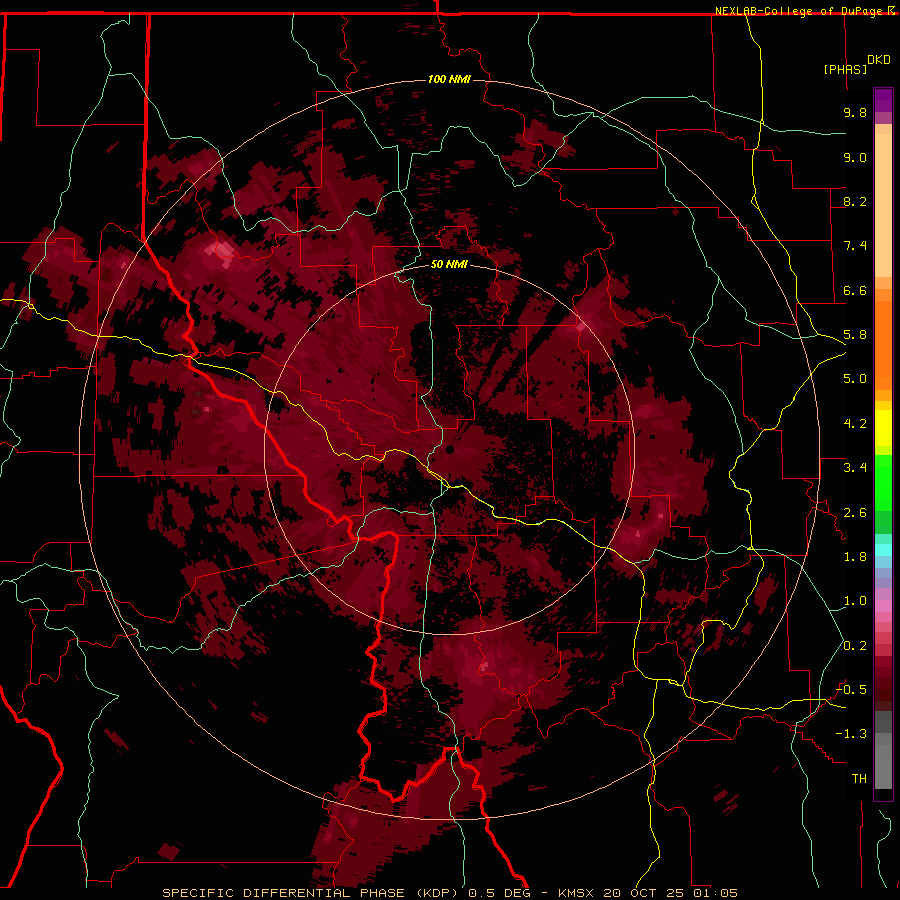900x900 pixels.
Task: Click the 6.6 scale value
Action: click(855, 290)
